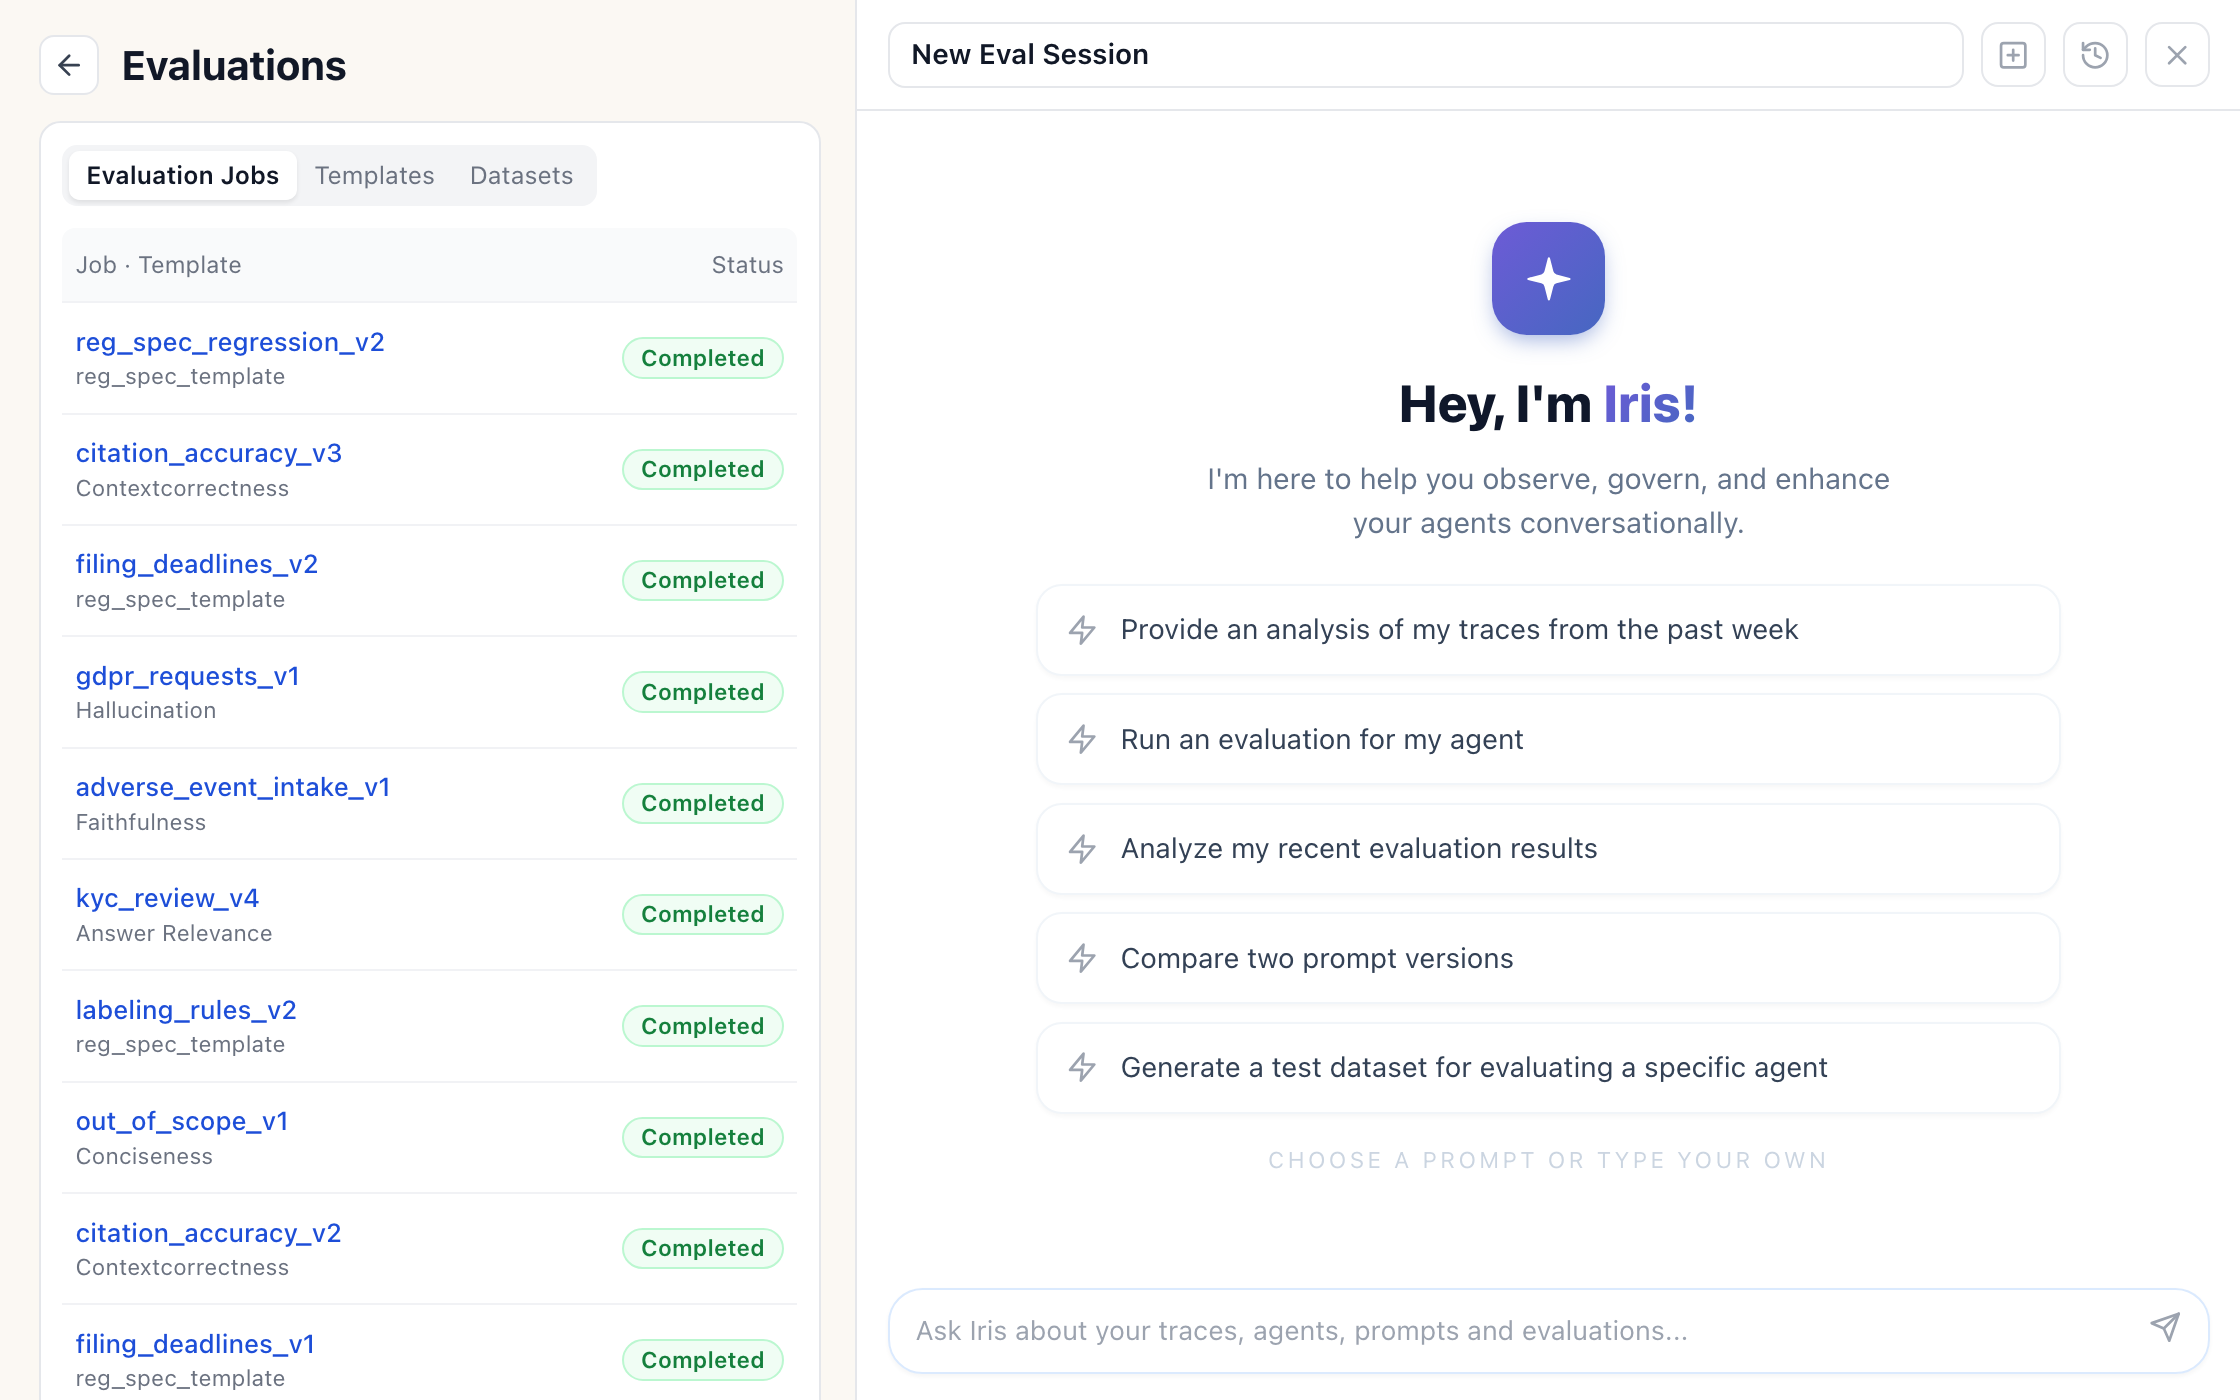Viewport: 2240px width, 1400px height.
Task: Choose prompt about traces from past week
Action: point(1548,630)
